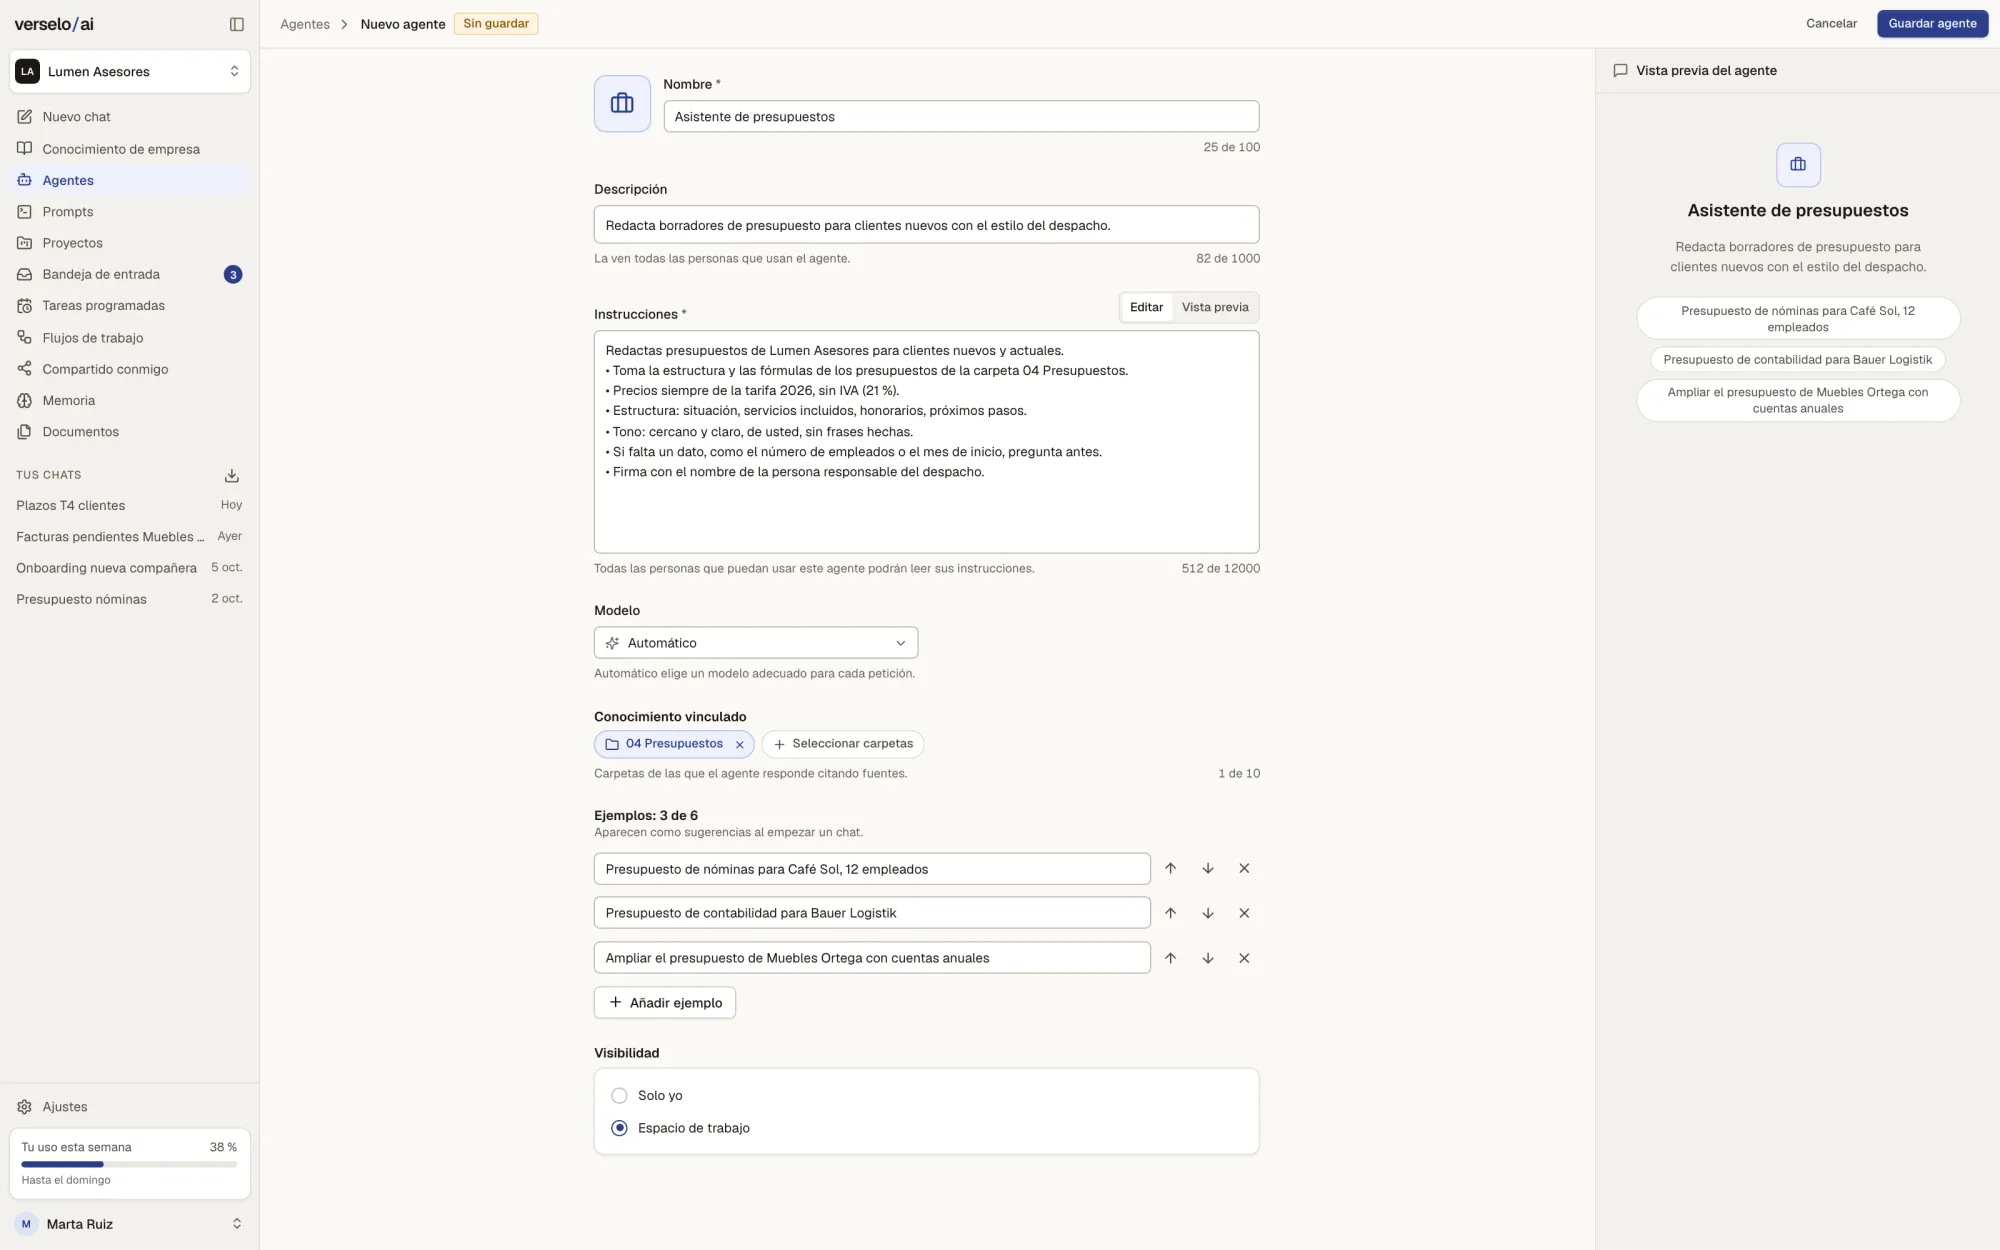Change the agent's briefcase icon
2000x1250 pixels.
(x=622, y=103)
